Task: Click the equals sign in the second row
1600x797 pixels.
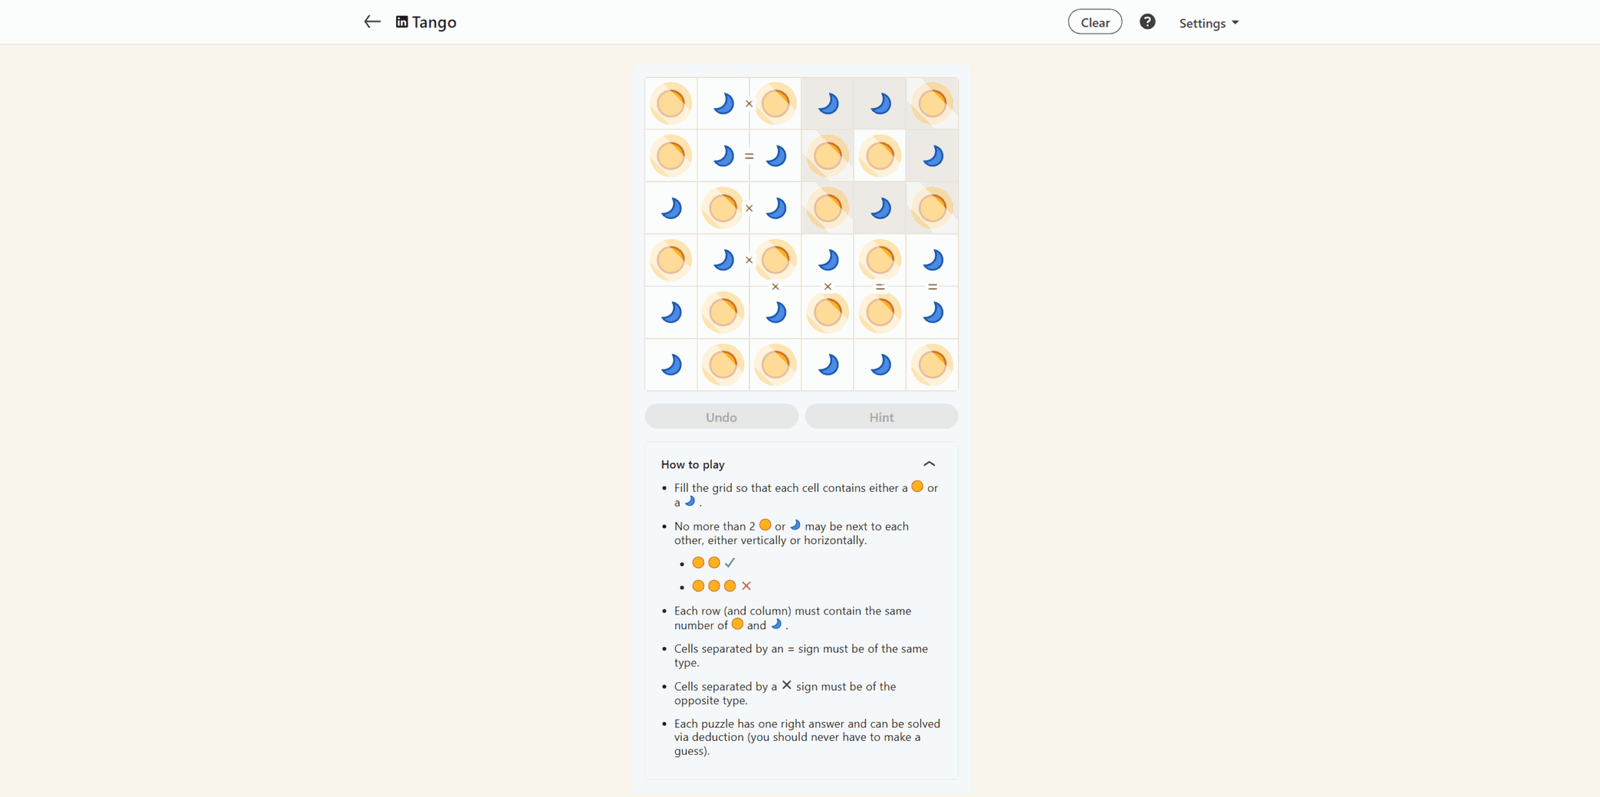Action: 749,156
